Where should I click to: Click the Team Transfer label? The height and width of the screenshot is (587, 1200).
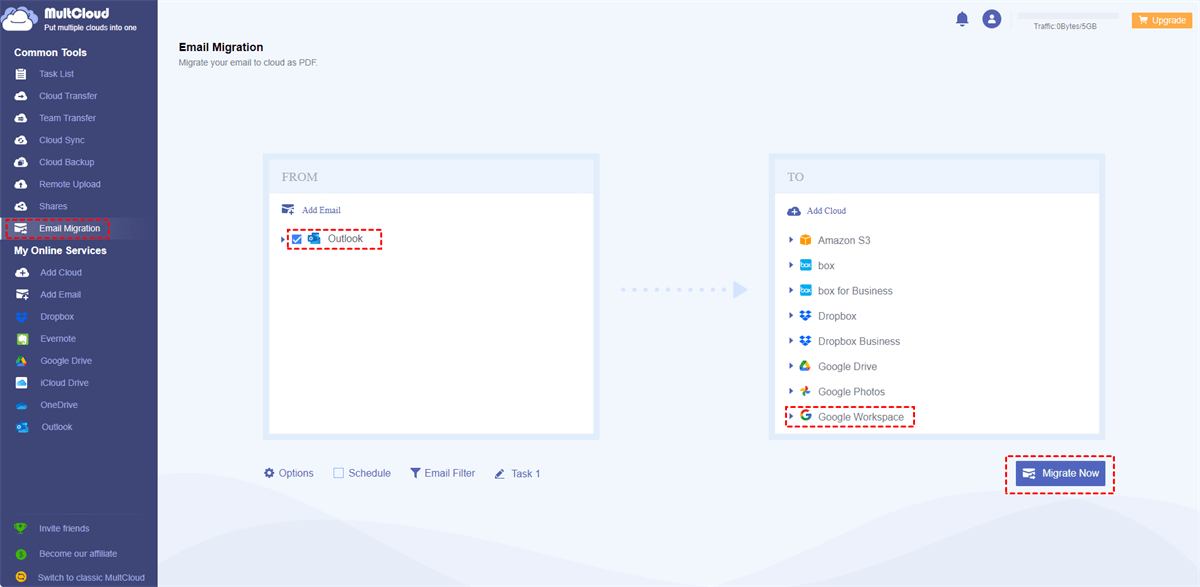point(68,118)
